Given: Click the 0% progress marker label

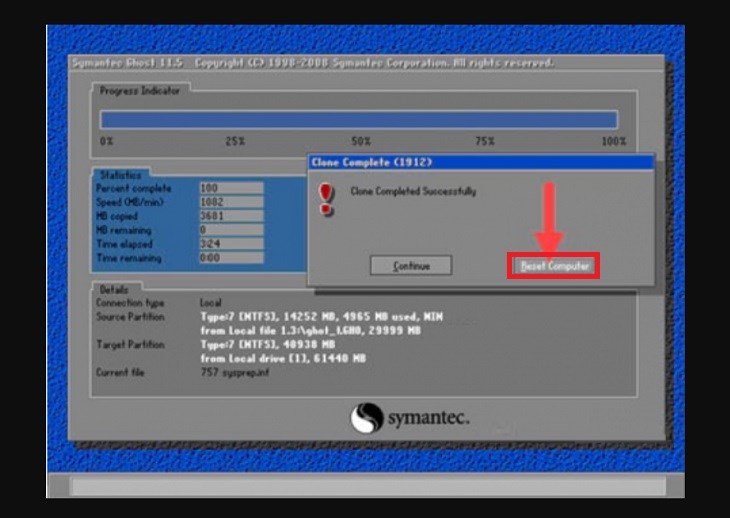Looking at the screenshot, I should pyautogui.click(x=107, y=141).
